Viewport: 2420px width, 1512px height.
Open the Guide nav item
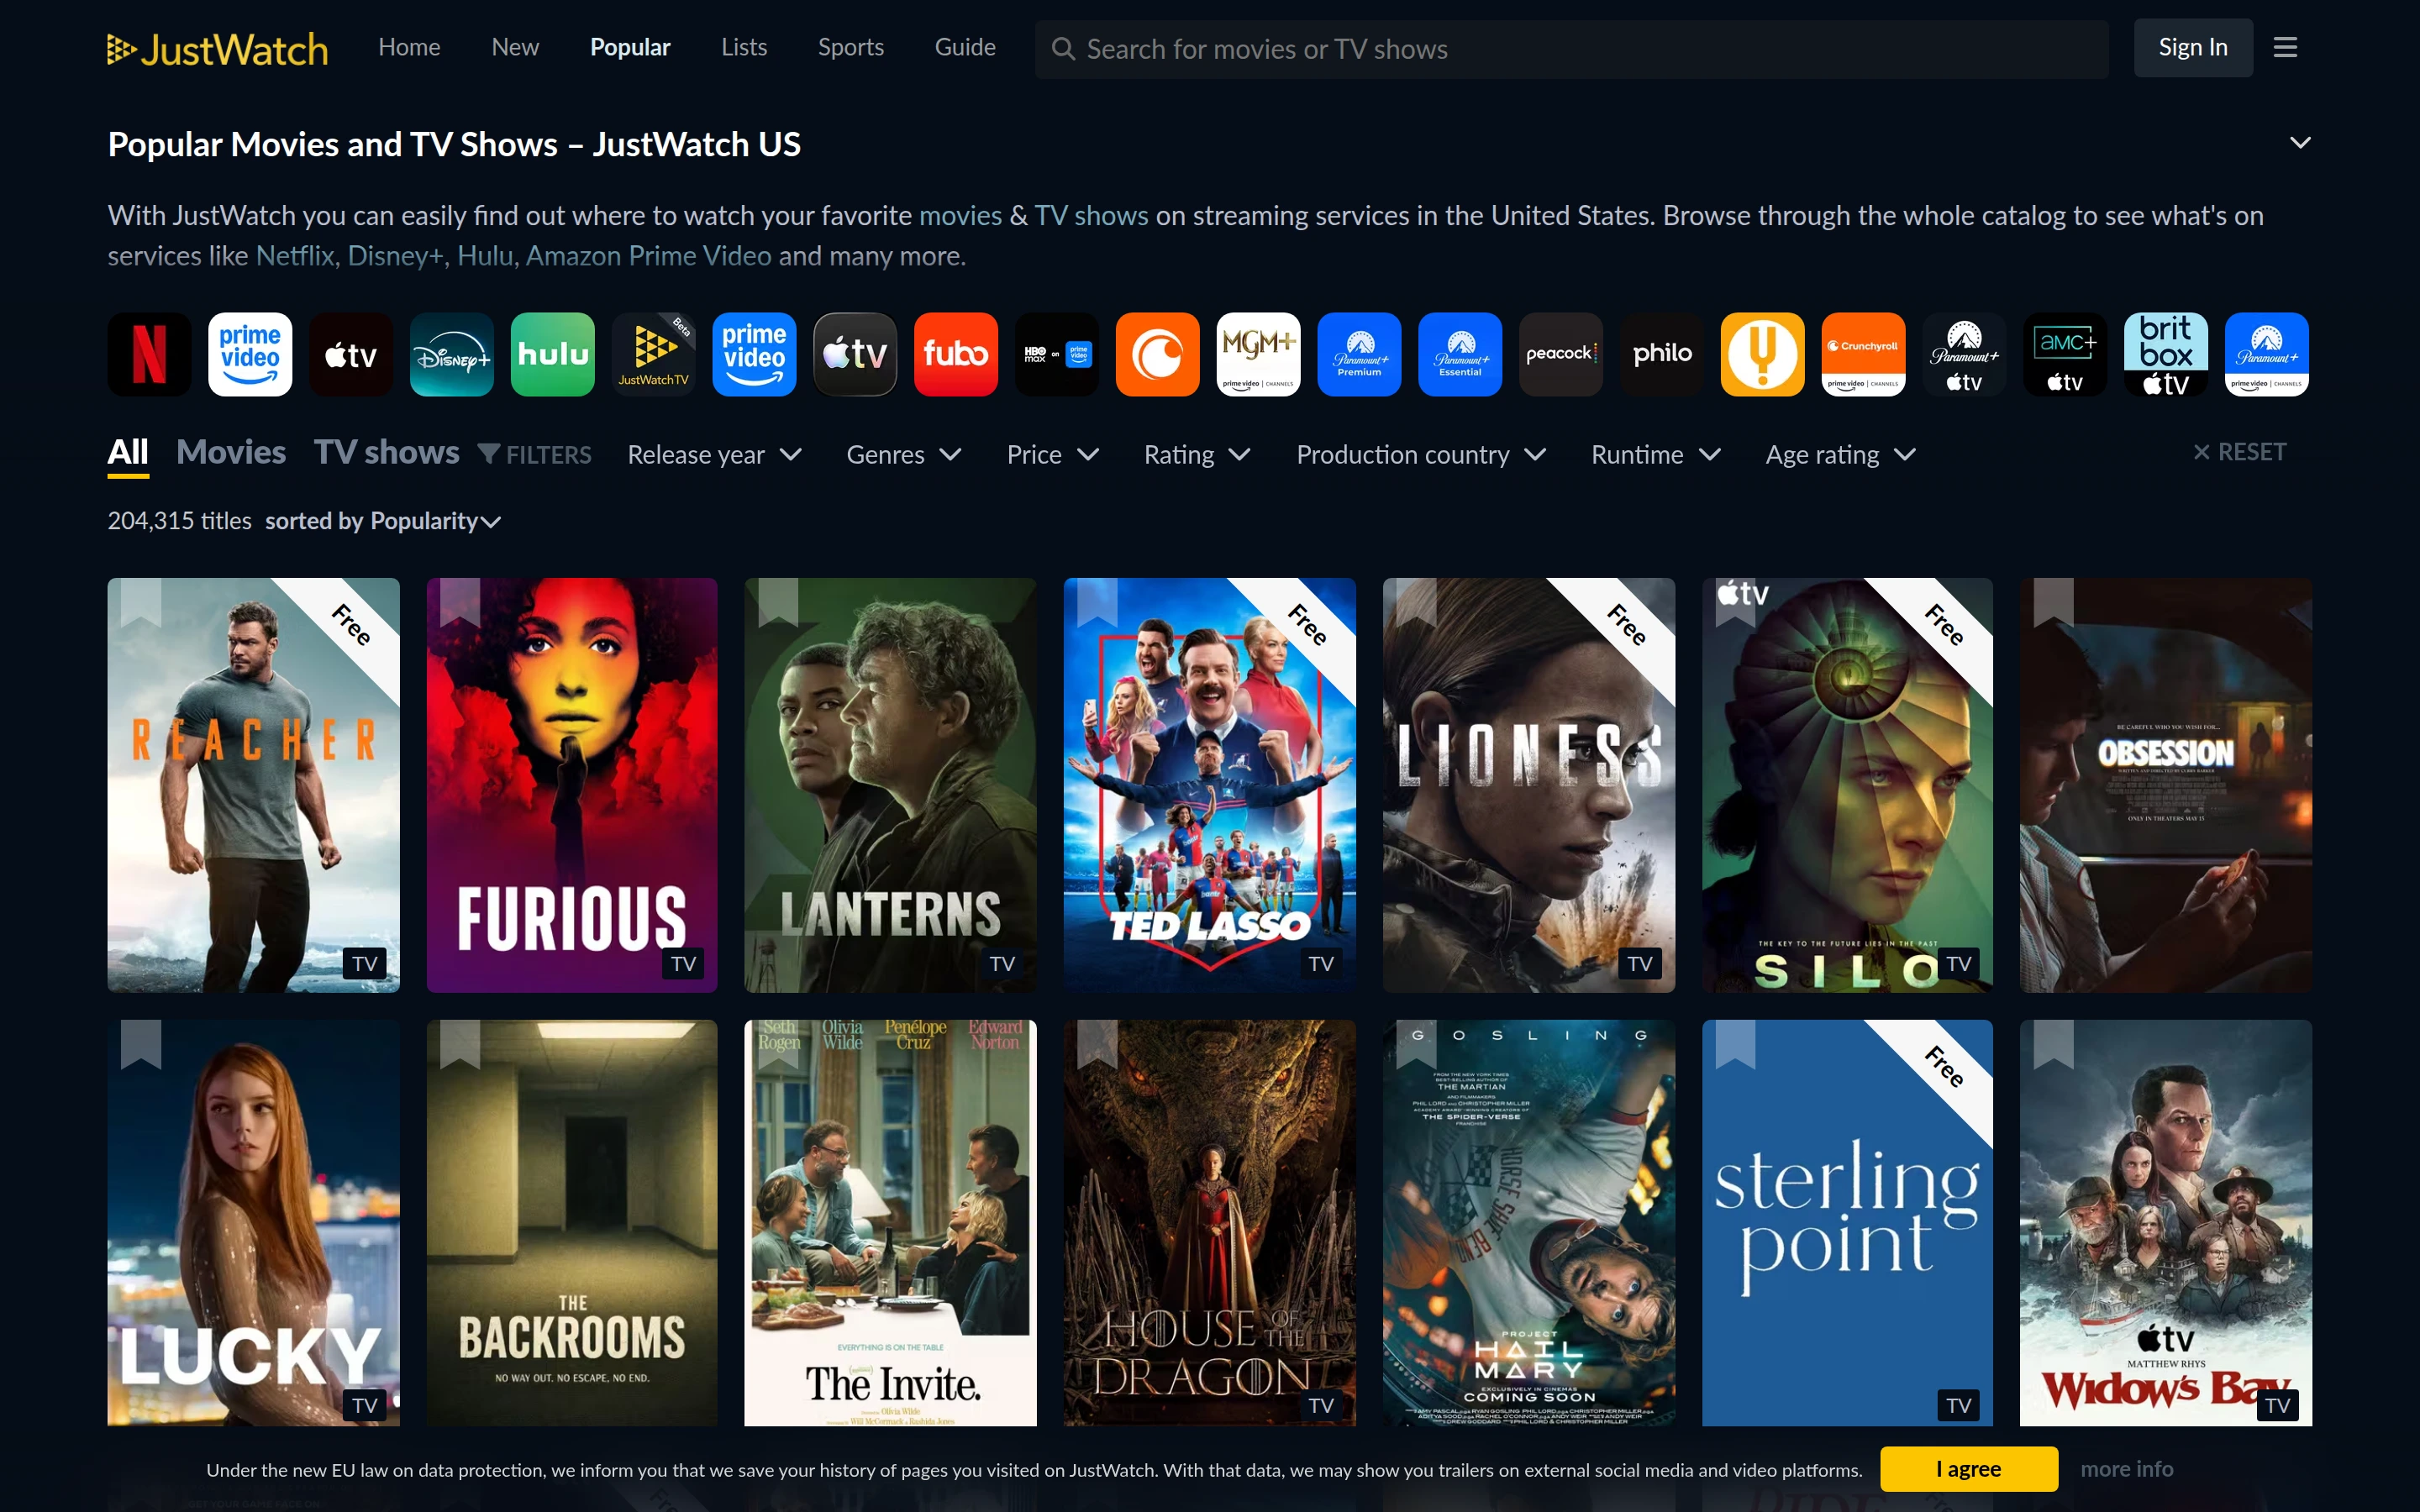[965, 47]
